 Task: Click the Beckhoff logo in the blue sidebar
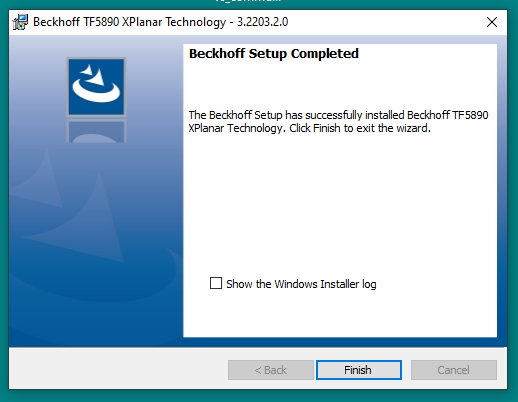96,87
